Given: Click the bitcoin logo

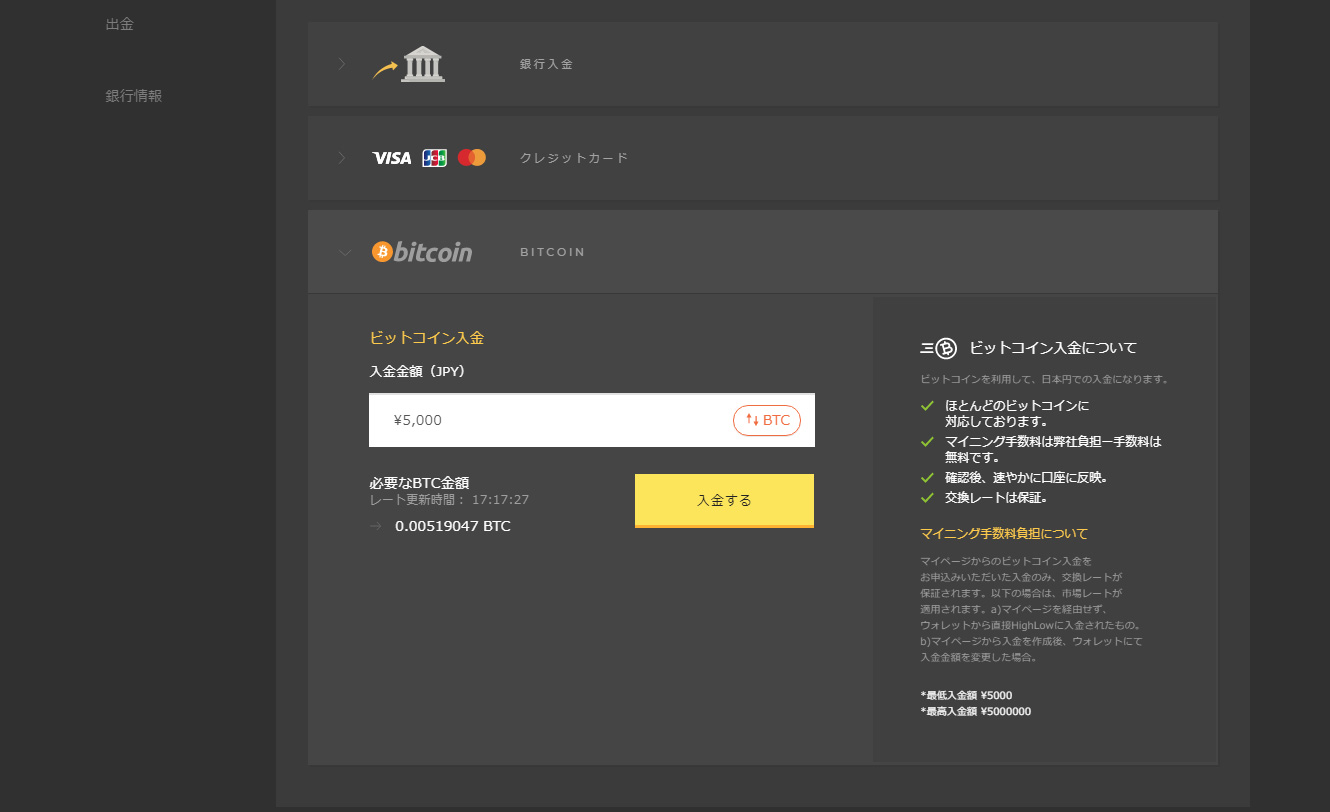Looking at the screenshot, I should point(422,252).
